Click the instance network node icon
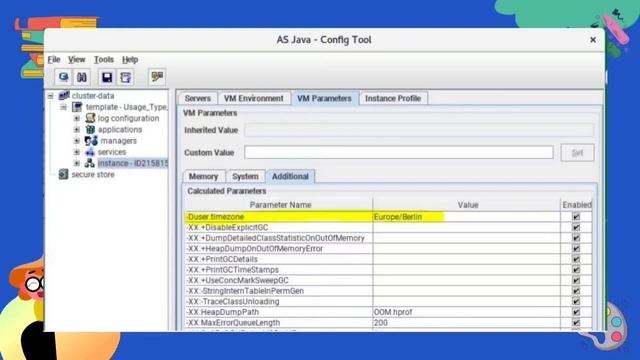Screen dimensions: 640x360 (x=90, y=163)
